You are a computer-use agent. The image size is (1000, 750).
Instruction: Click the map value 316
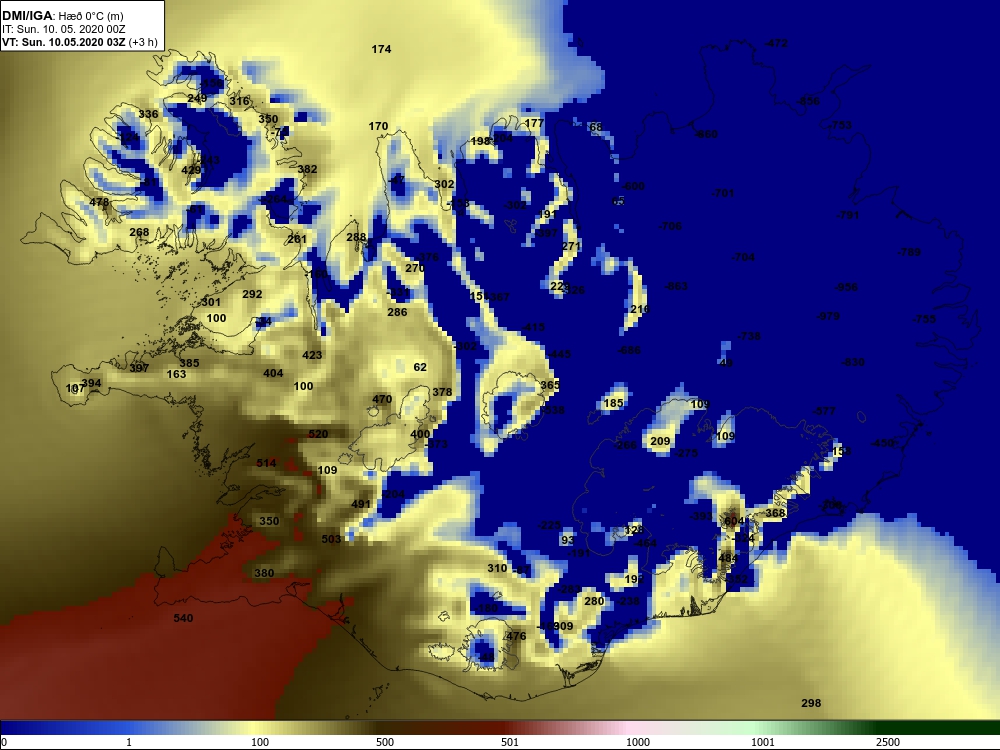239,101
